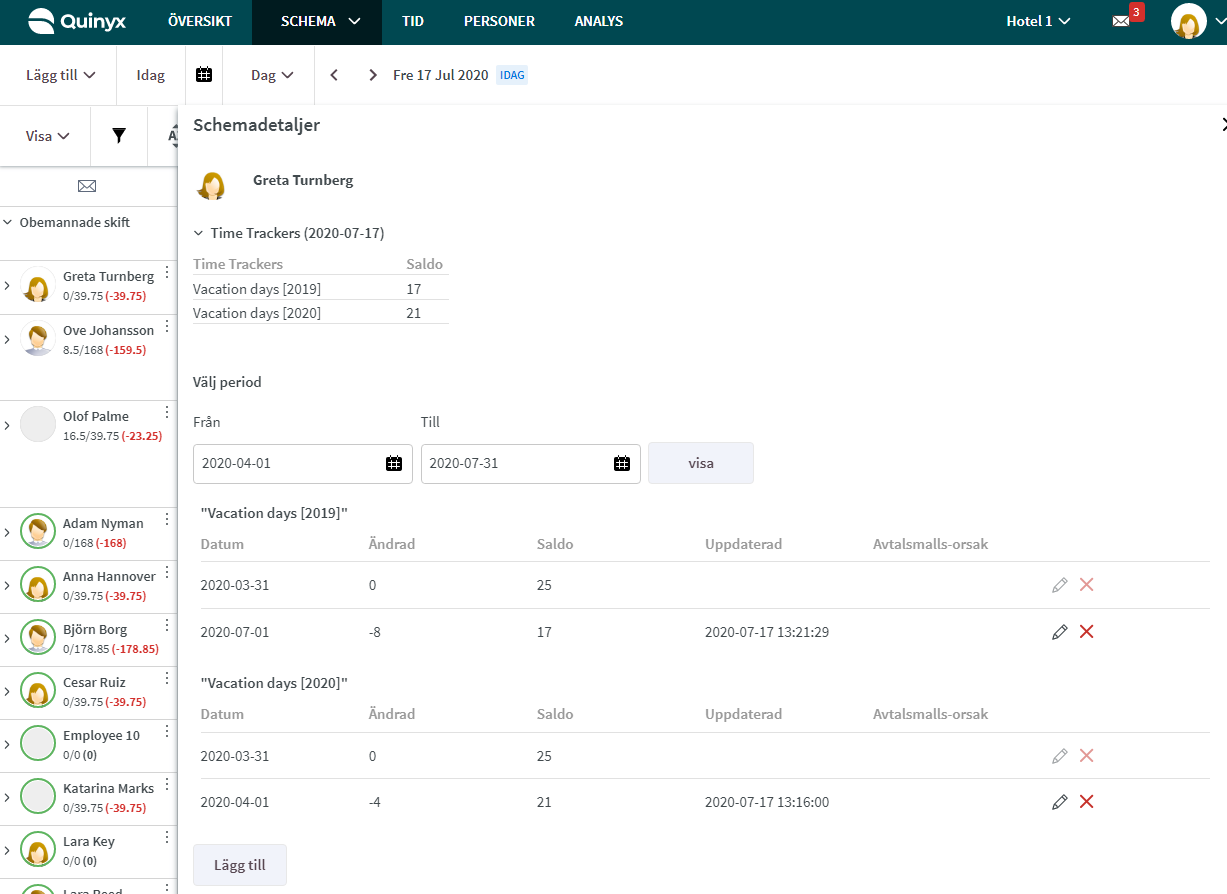Select Björn Borg name in list

tap(95, 629)
